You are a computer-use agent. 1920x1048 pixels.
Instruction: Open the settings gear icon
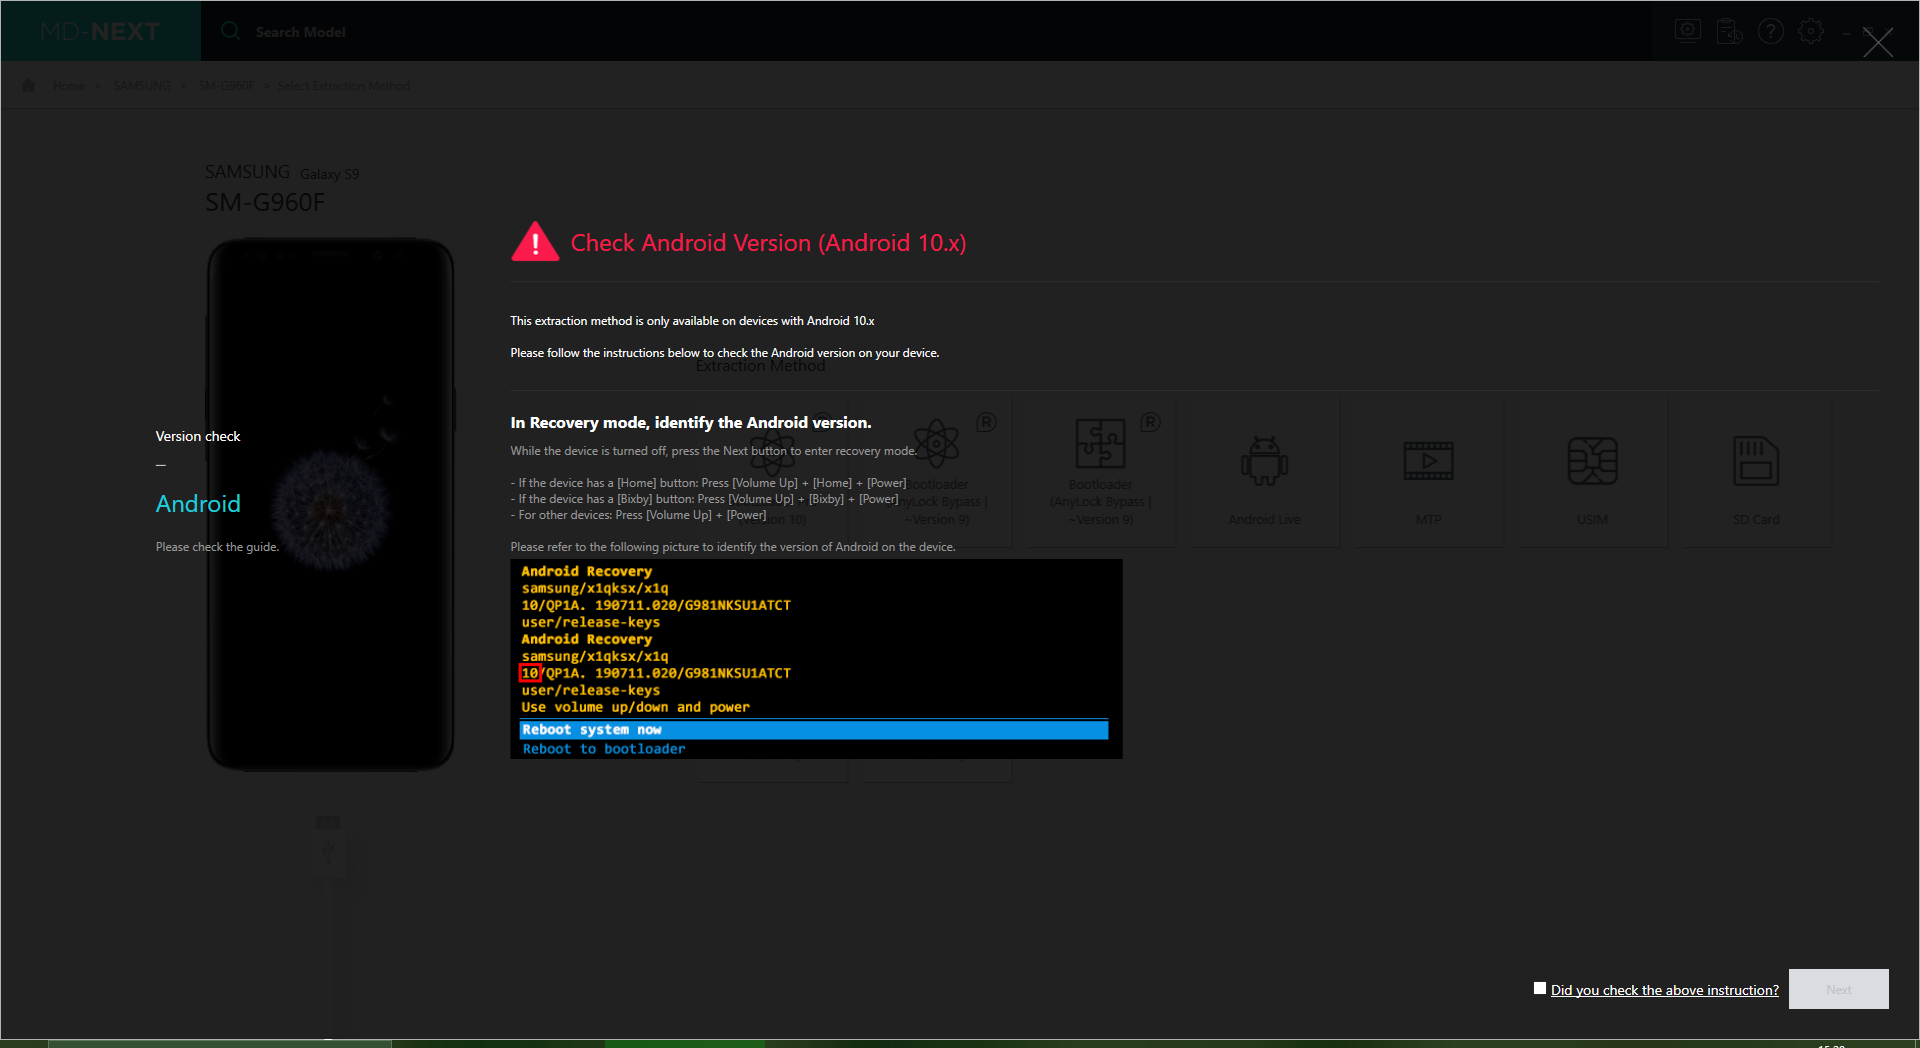[x=1810, y=31]
